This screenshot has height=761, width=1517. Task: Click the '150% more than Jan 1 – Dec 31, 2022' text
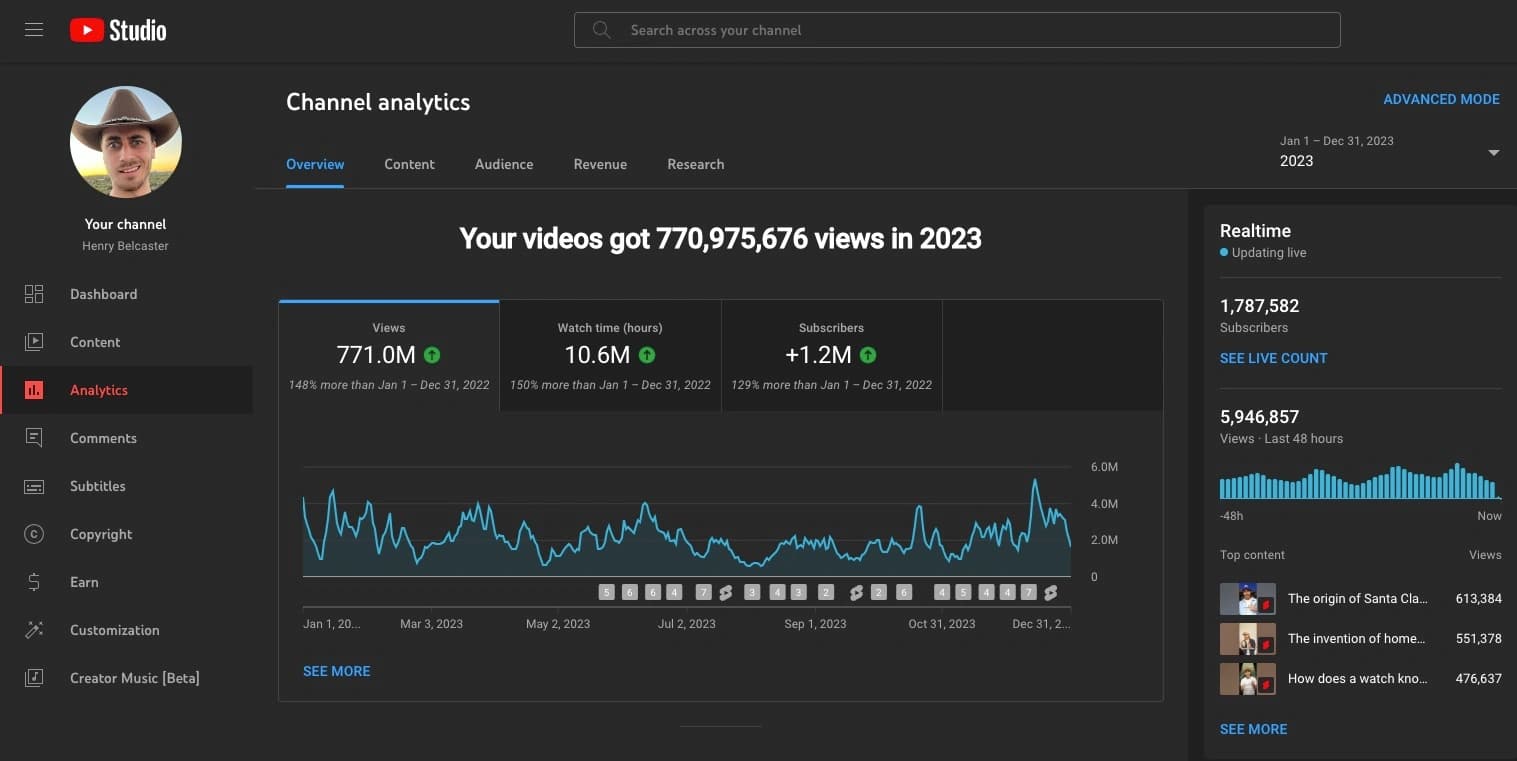(x=610, y=384)
